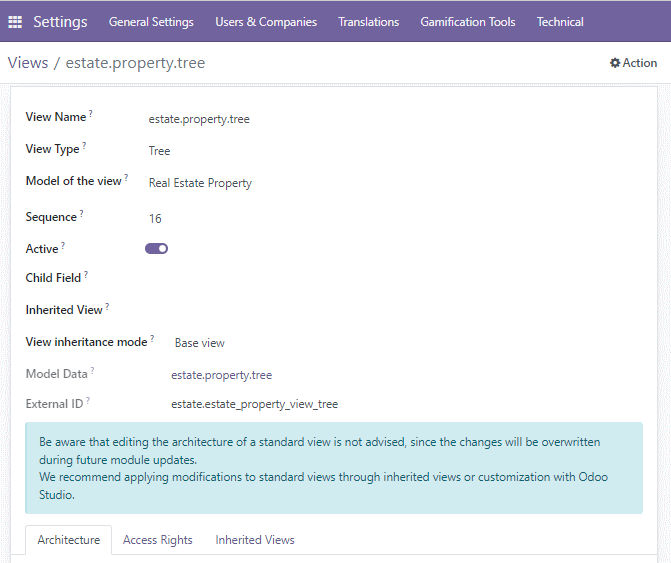
Task: Click the Sequence value 16 field
Action: click(155, 219)
